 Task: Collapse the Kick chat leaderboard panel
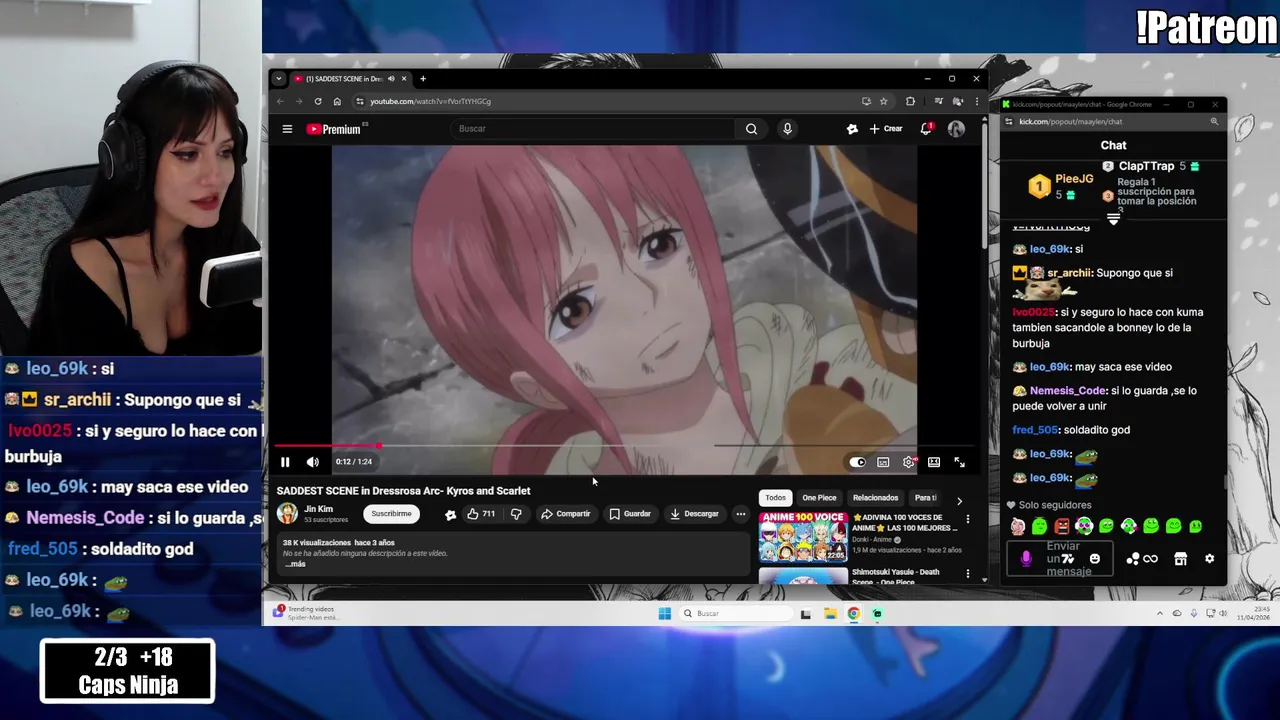[1113, 219]
